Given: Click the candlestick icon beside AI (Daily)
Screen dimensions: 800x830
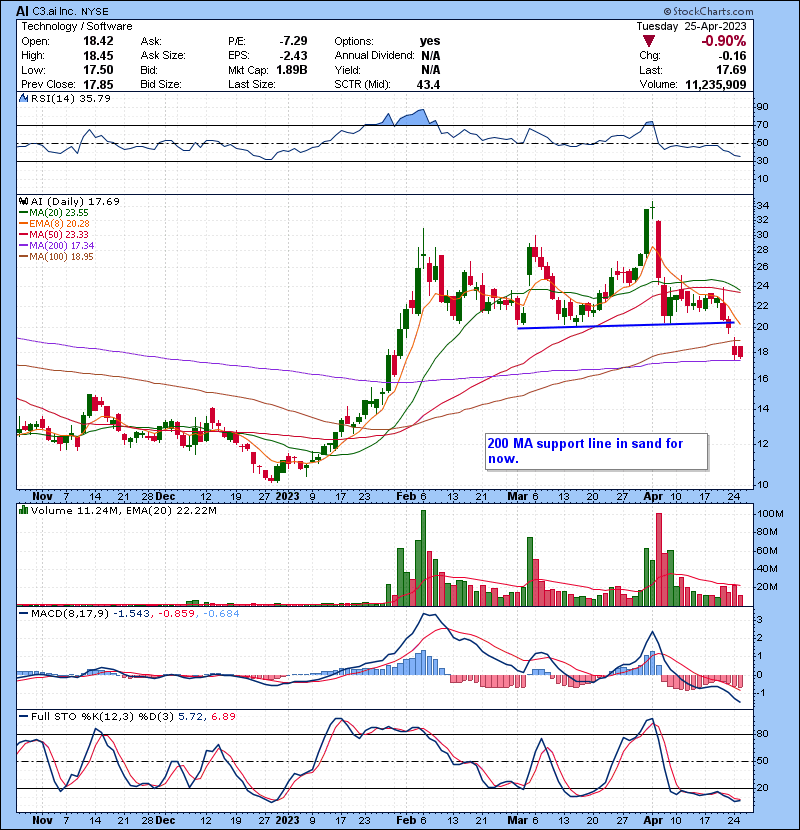Looking at the screenshot, I should [23, 202].
